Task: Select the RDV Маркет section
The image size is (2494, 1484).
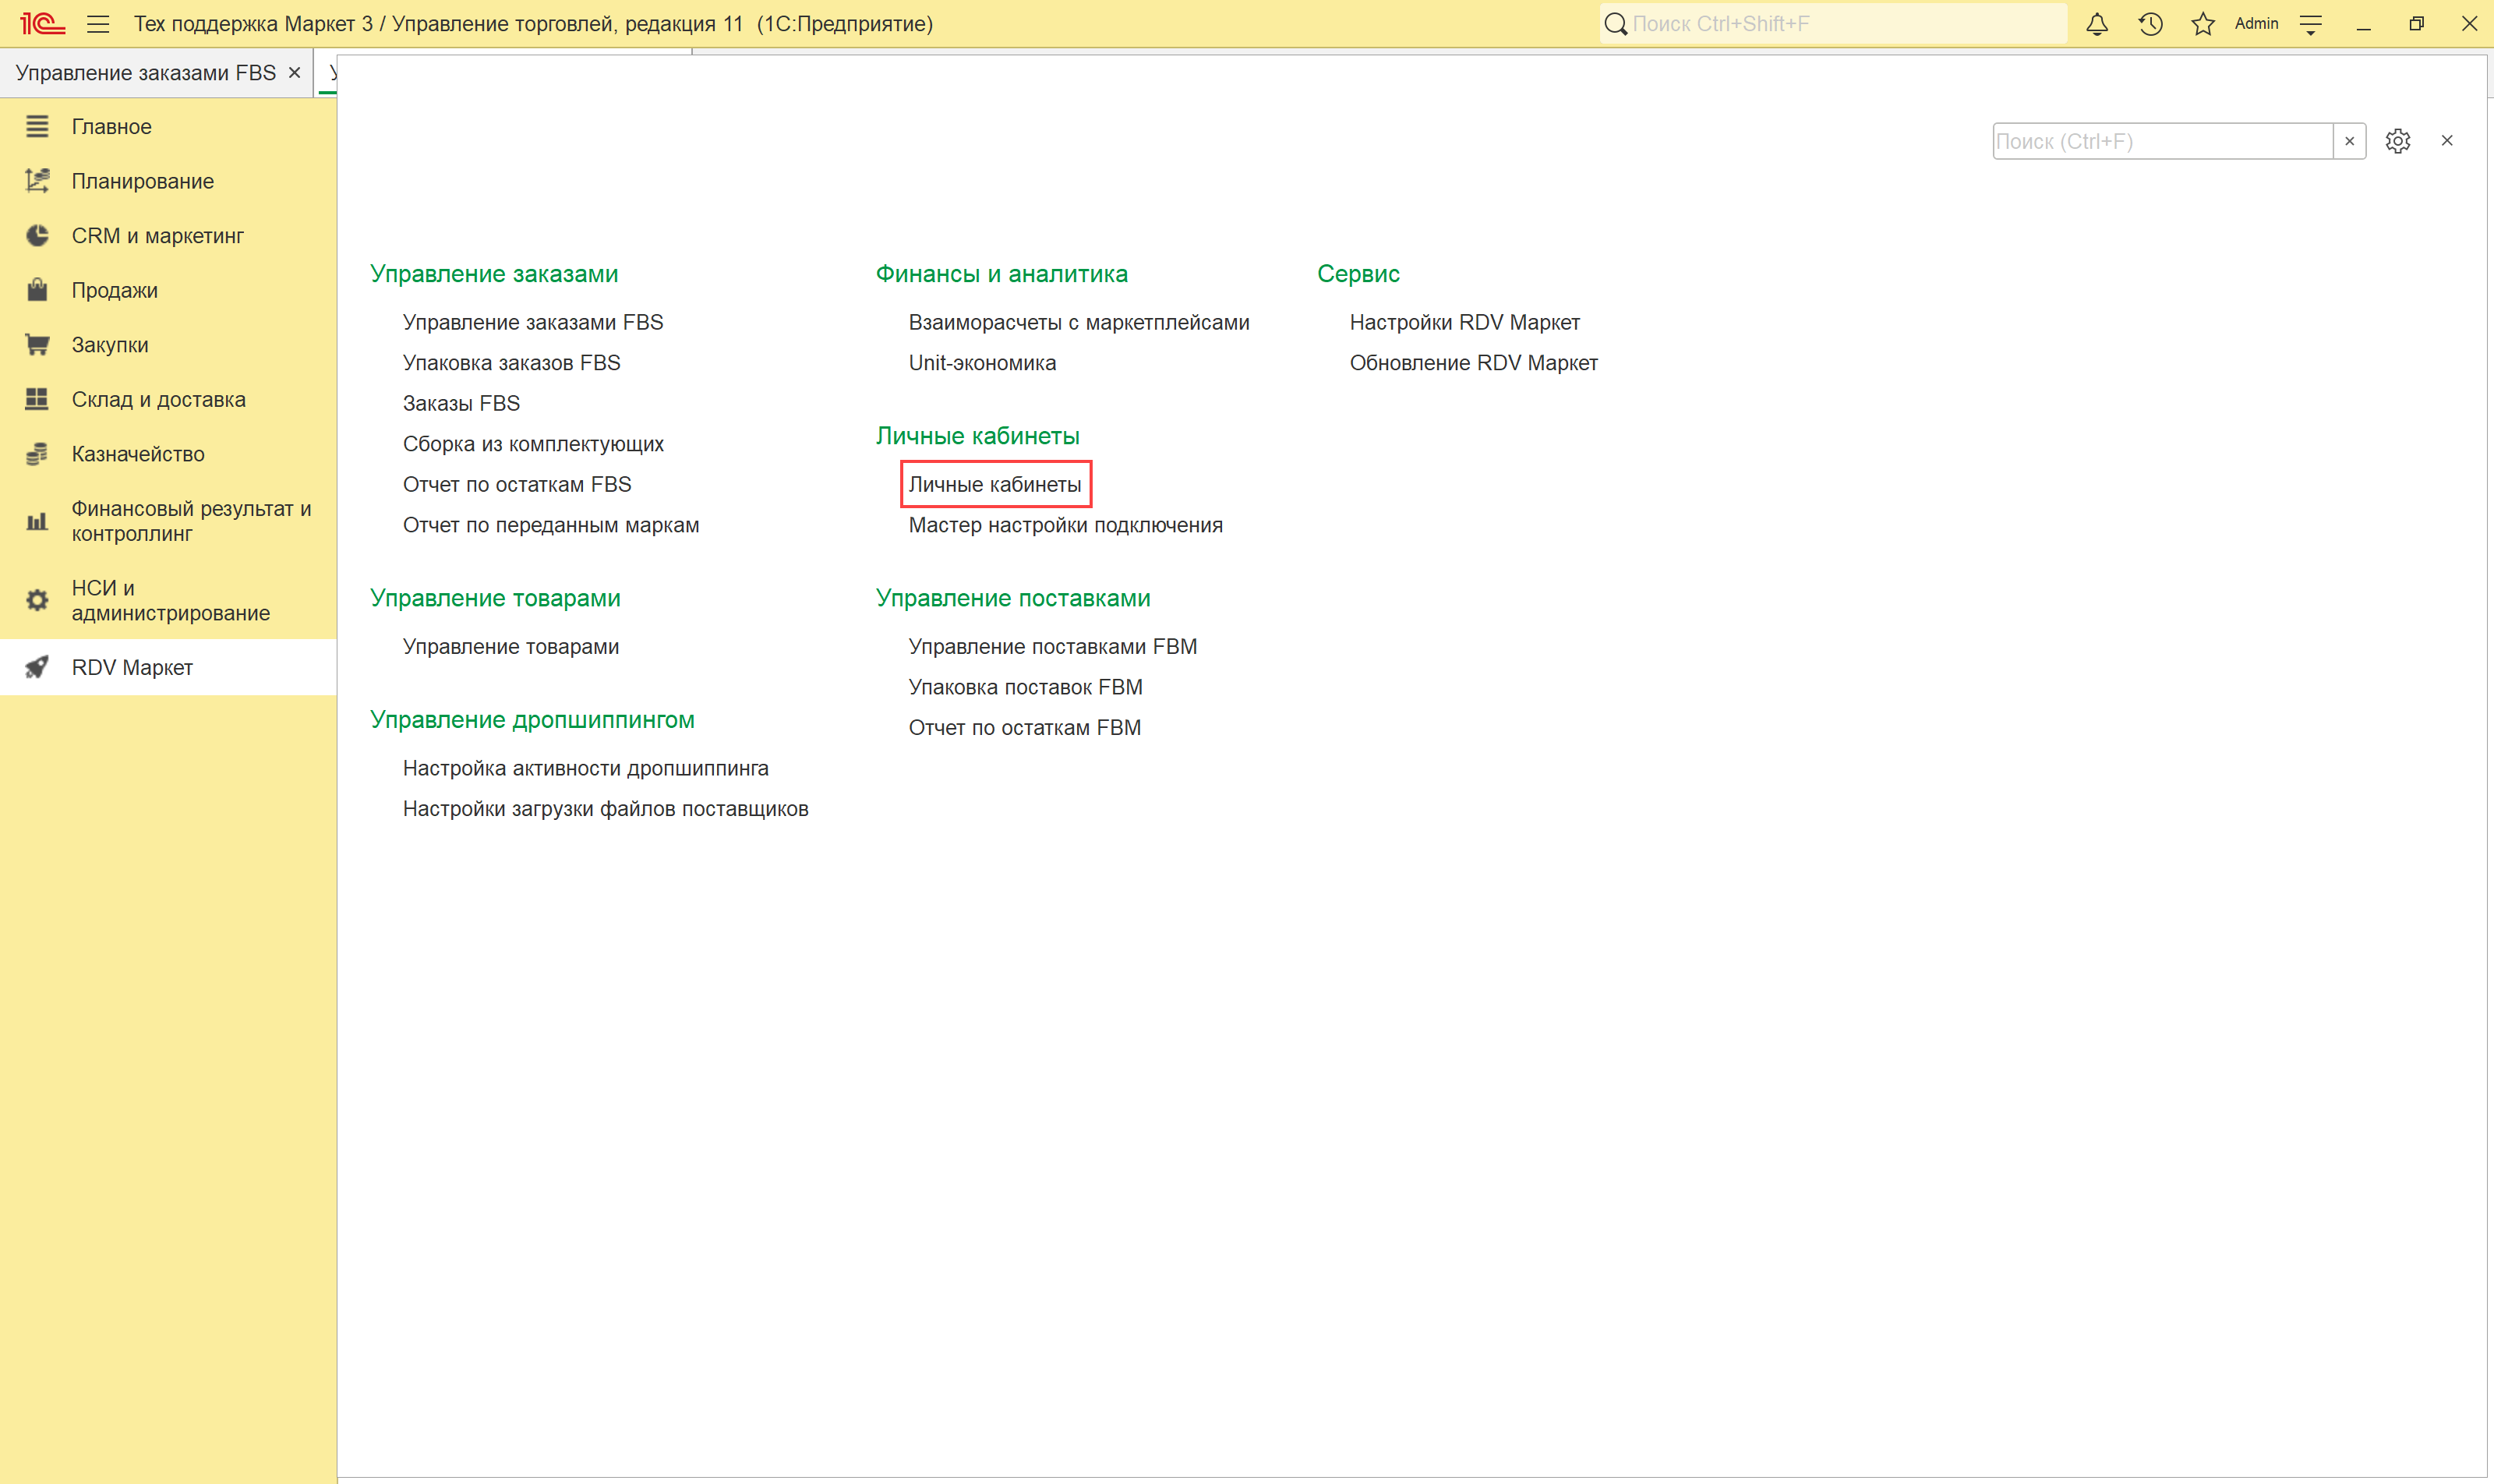Action: (132, 667)
